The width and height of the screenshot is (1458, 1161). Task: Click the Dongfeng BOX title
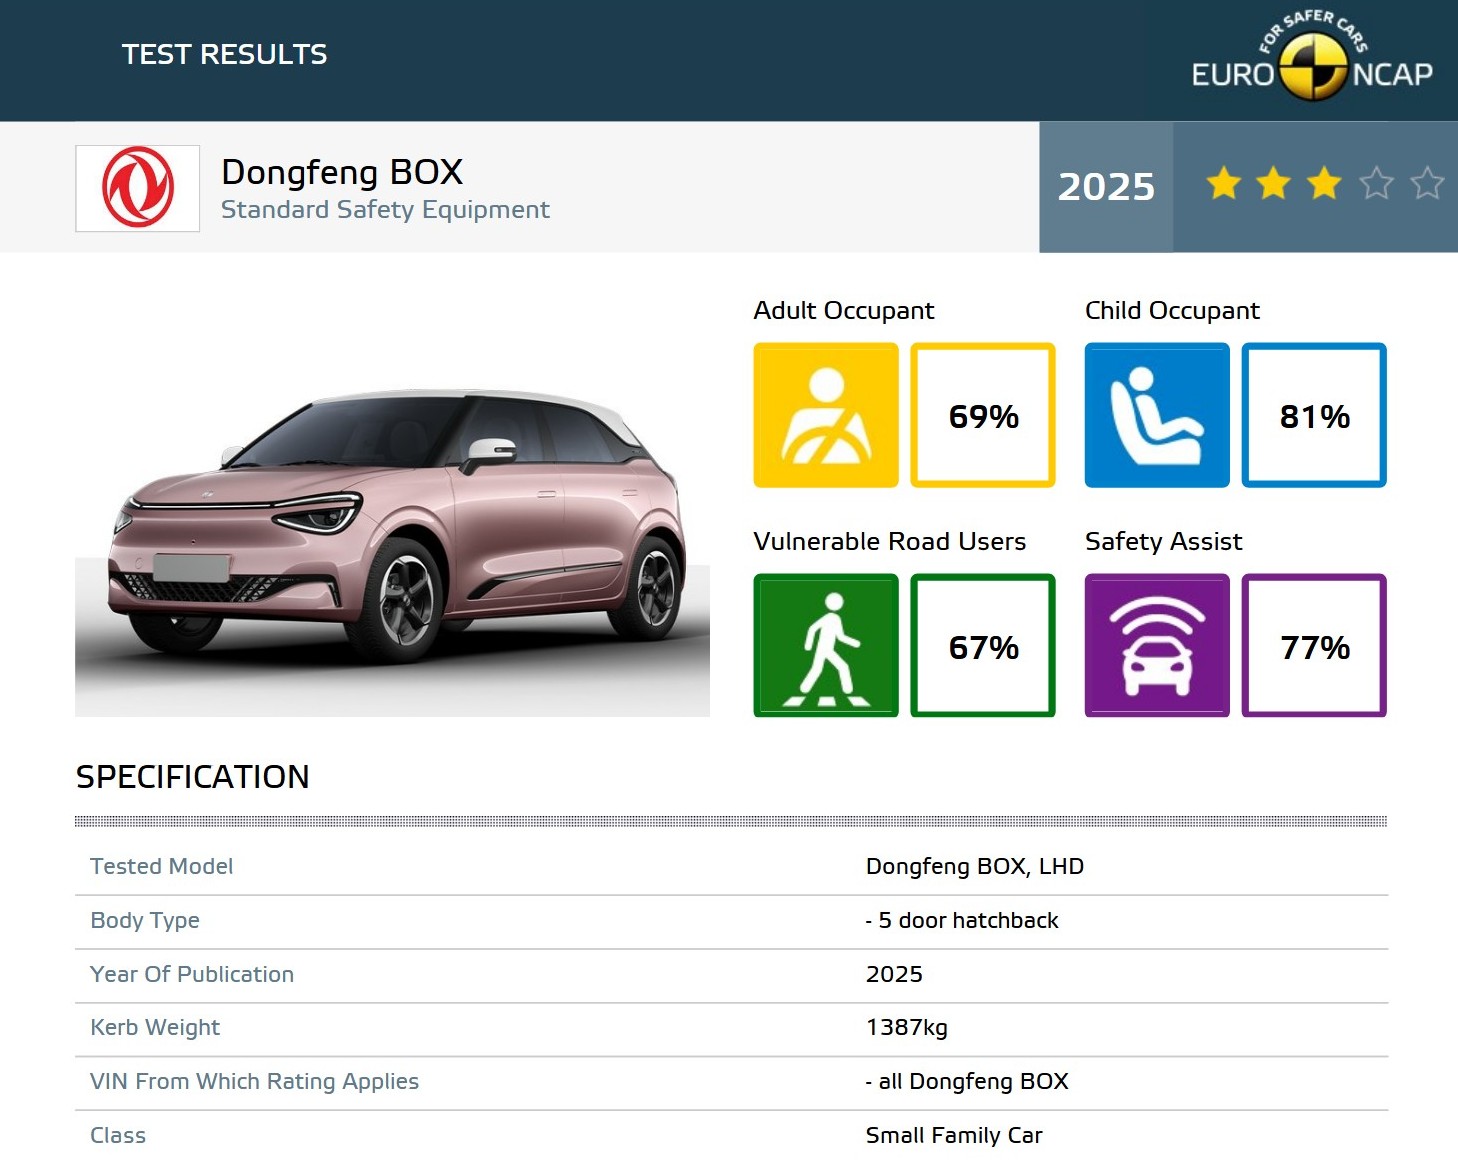(x=342, y=172)
